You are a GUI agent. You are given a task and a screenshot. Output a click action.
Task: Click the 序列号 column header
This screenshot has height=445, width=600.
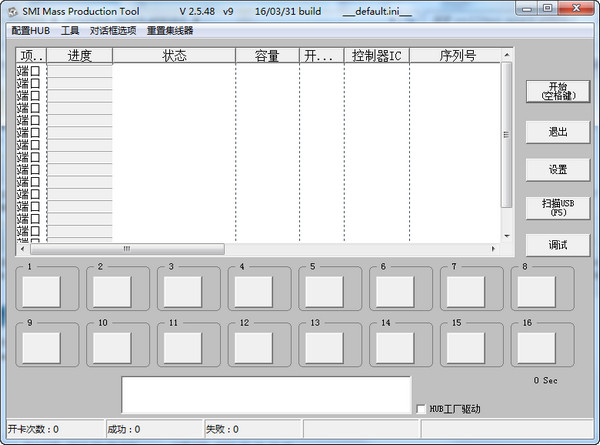click(457, 56)
